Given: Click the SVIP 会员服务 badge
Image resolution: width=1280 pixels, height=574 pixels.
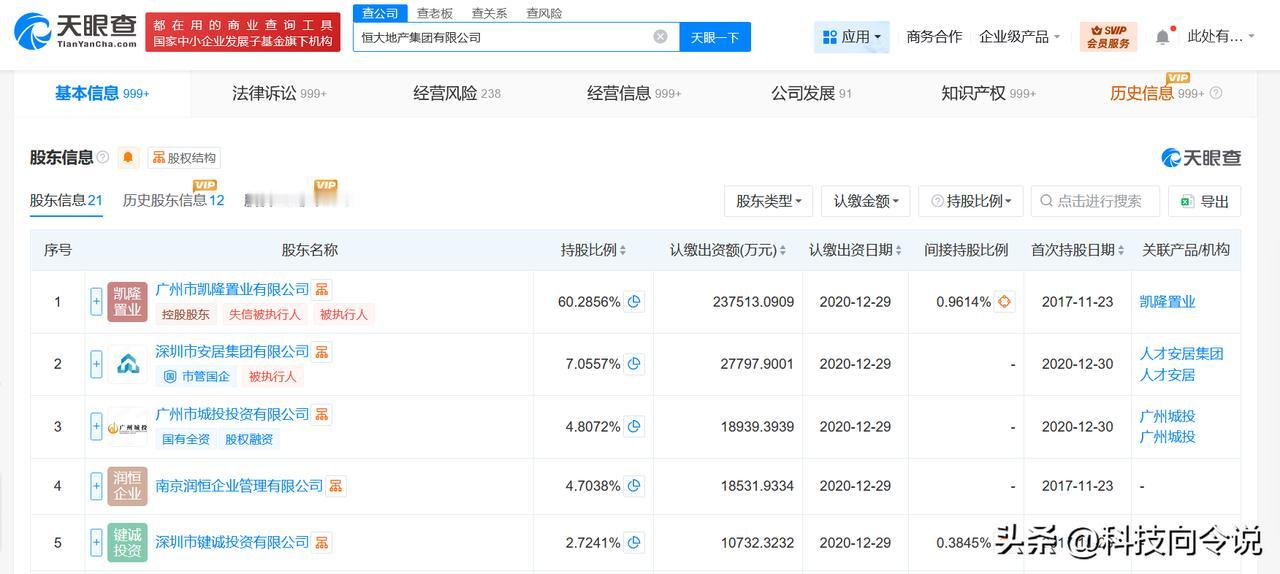Looking at the screenshot, I should tap(1108, 37).
